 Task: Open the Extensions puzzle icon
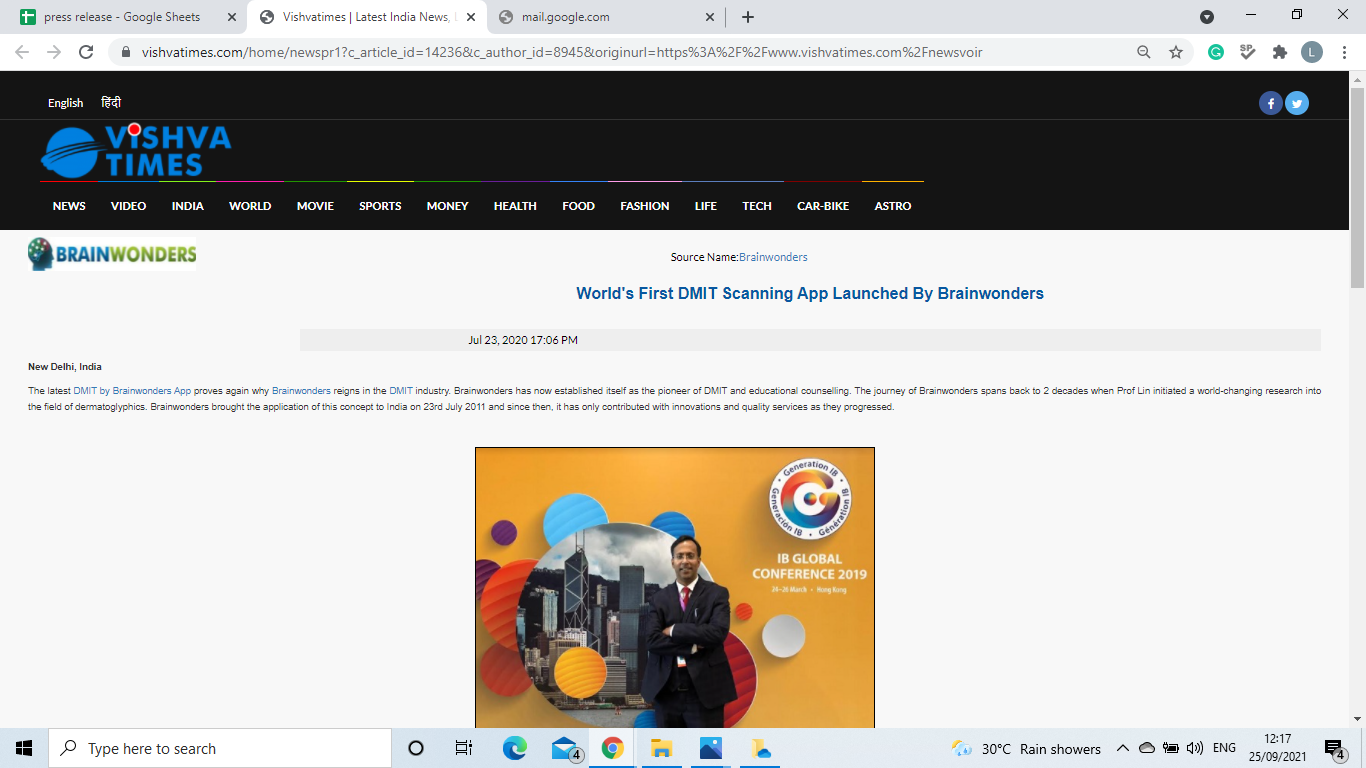point(1280,52)
